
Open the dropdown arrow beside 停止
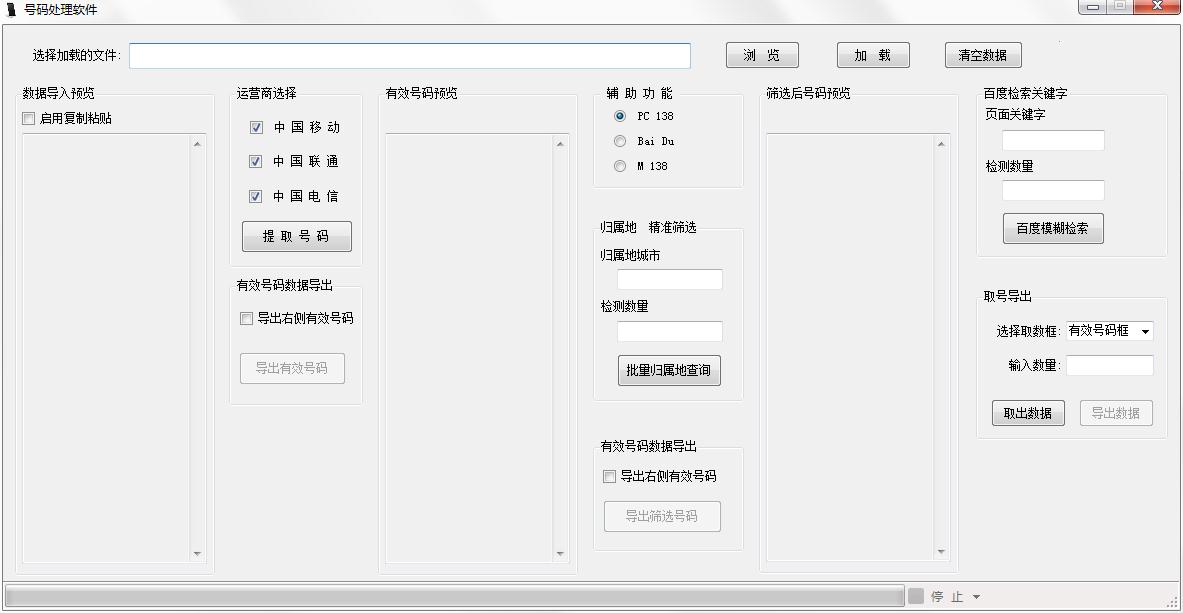pos(977,597)
